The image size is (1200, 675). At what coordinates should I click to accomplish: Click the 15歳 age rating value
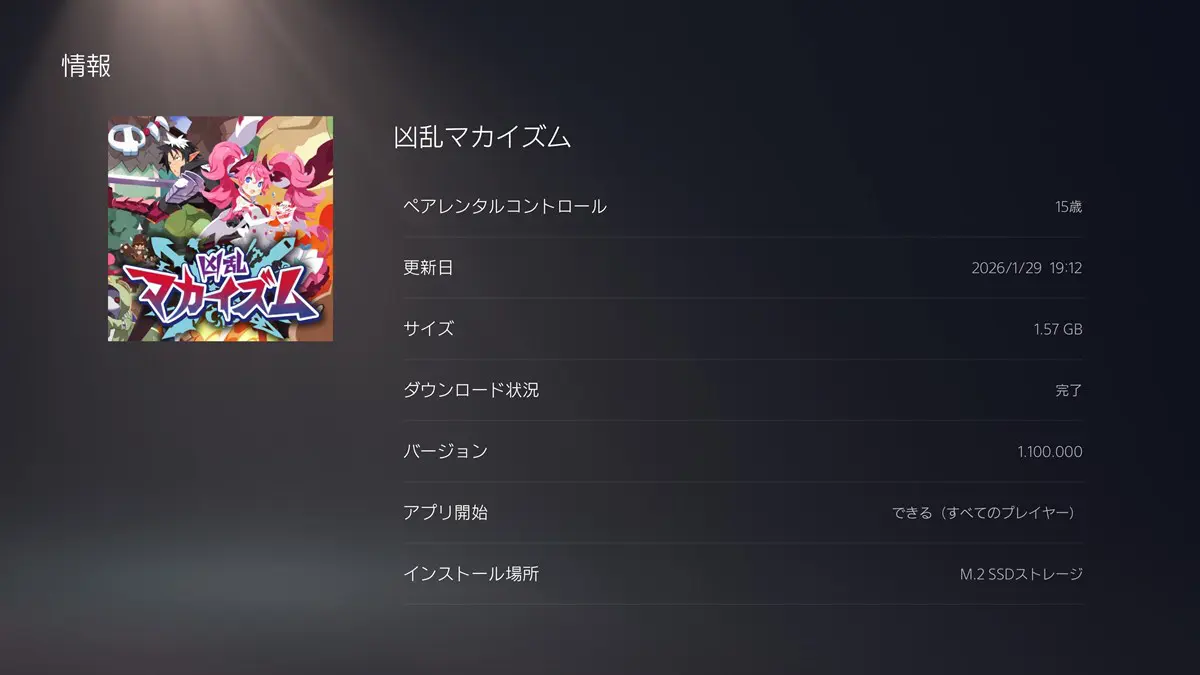1068,207
